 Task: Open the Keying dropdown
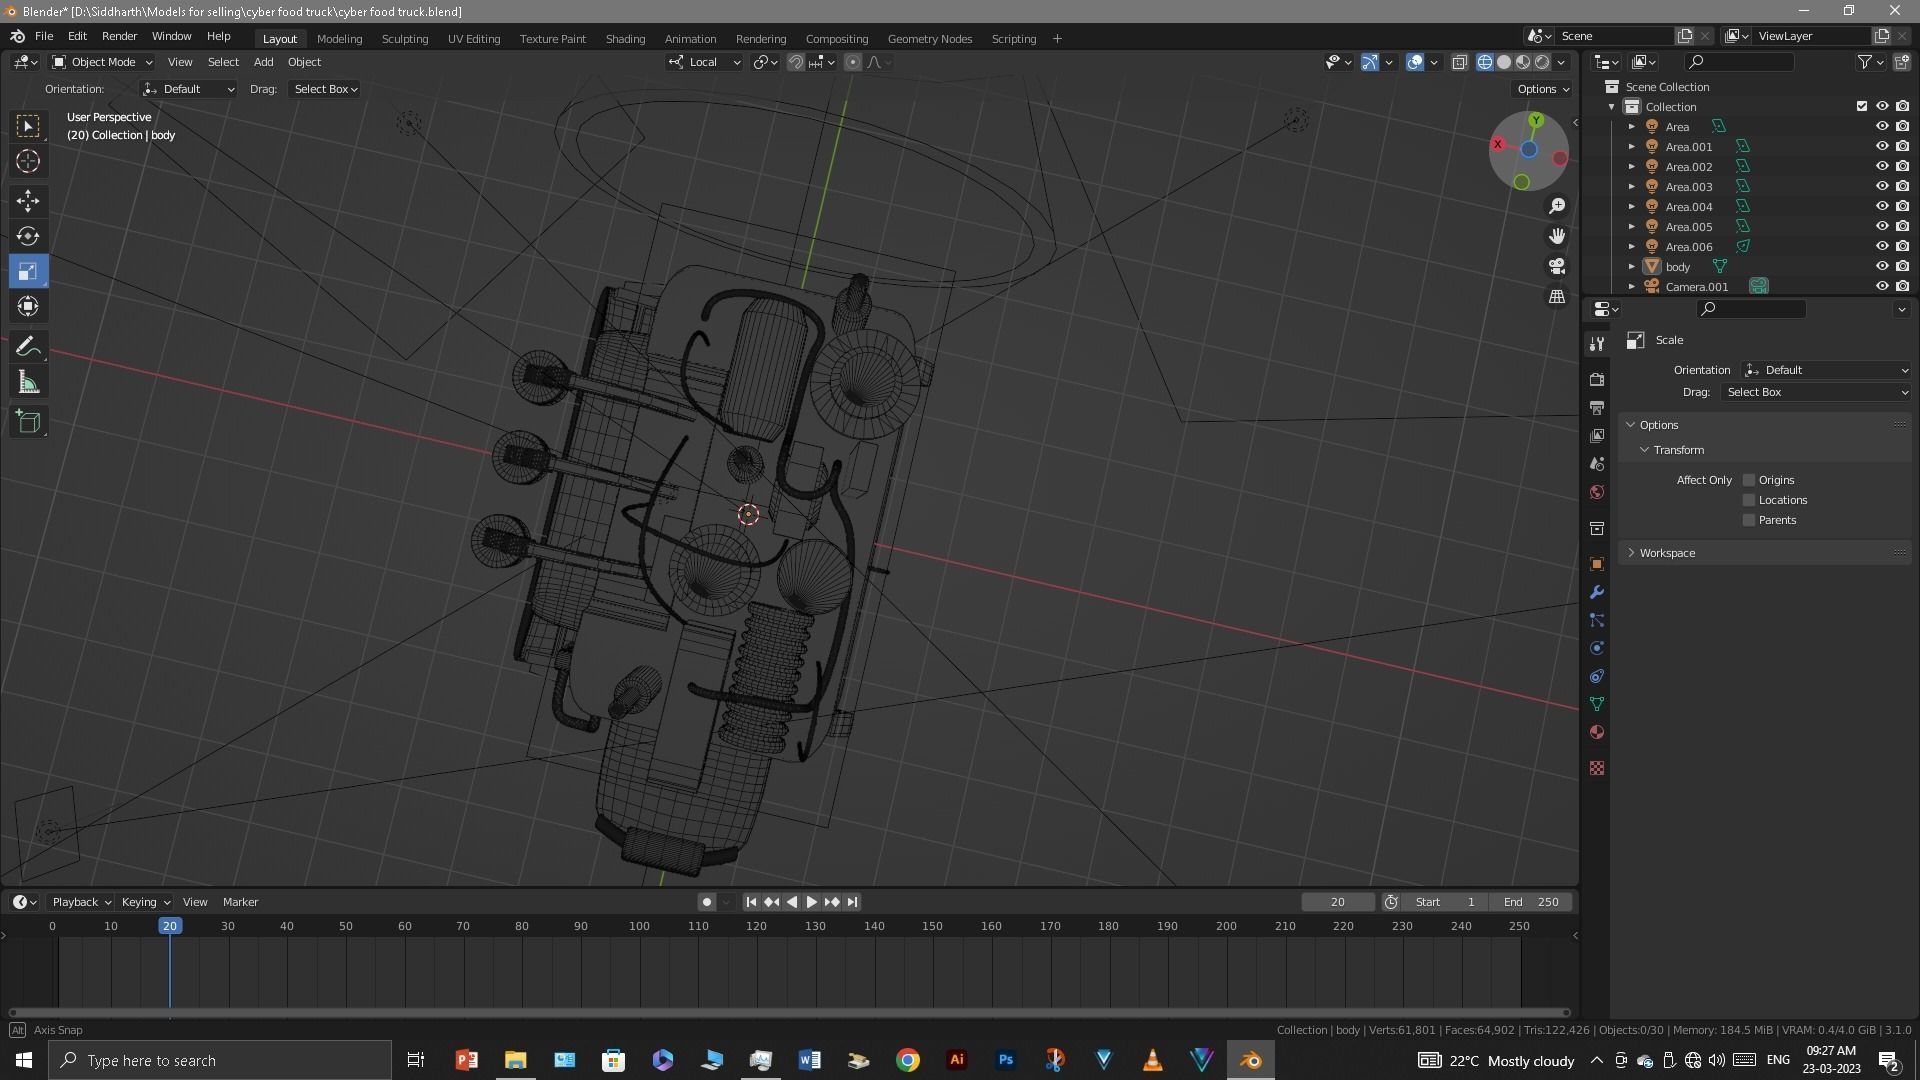(146, 902)
